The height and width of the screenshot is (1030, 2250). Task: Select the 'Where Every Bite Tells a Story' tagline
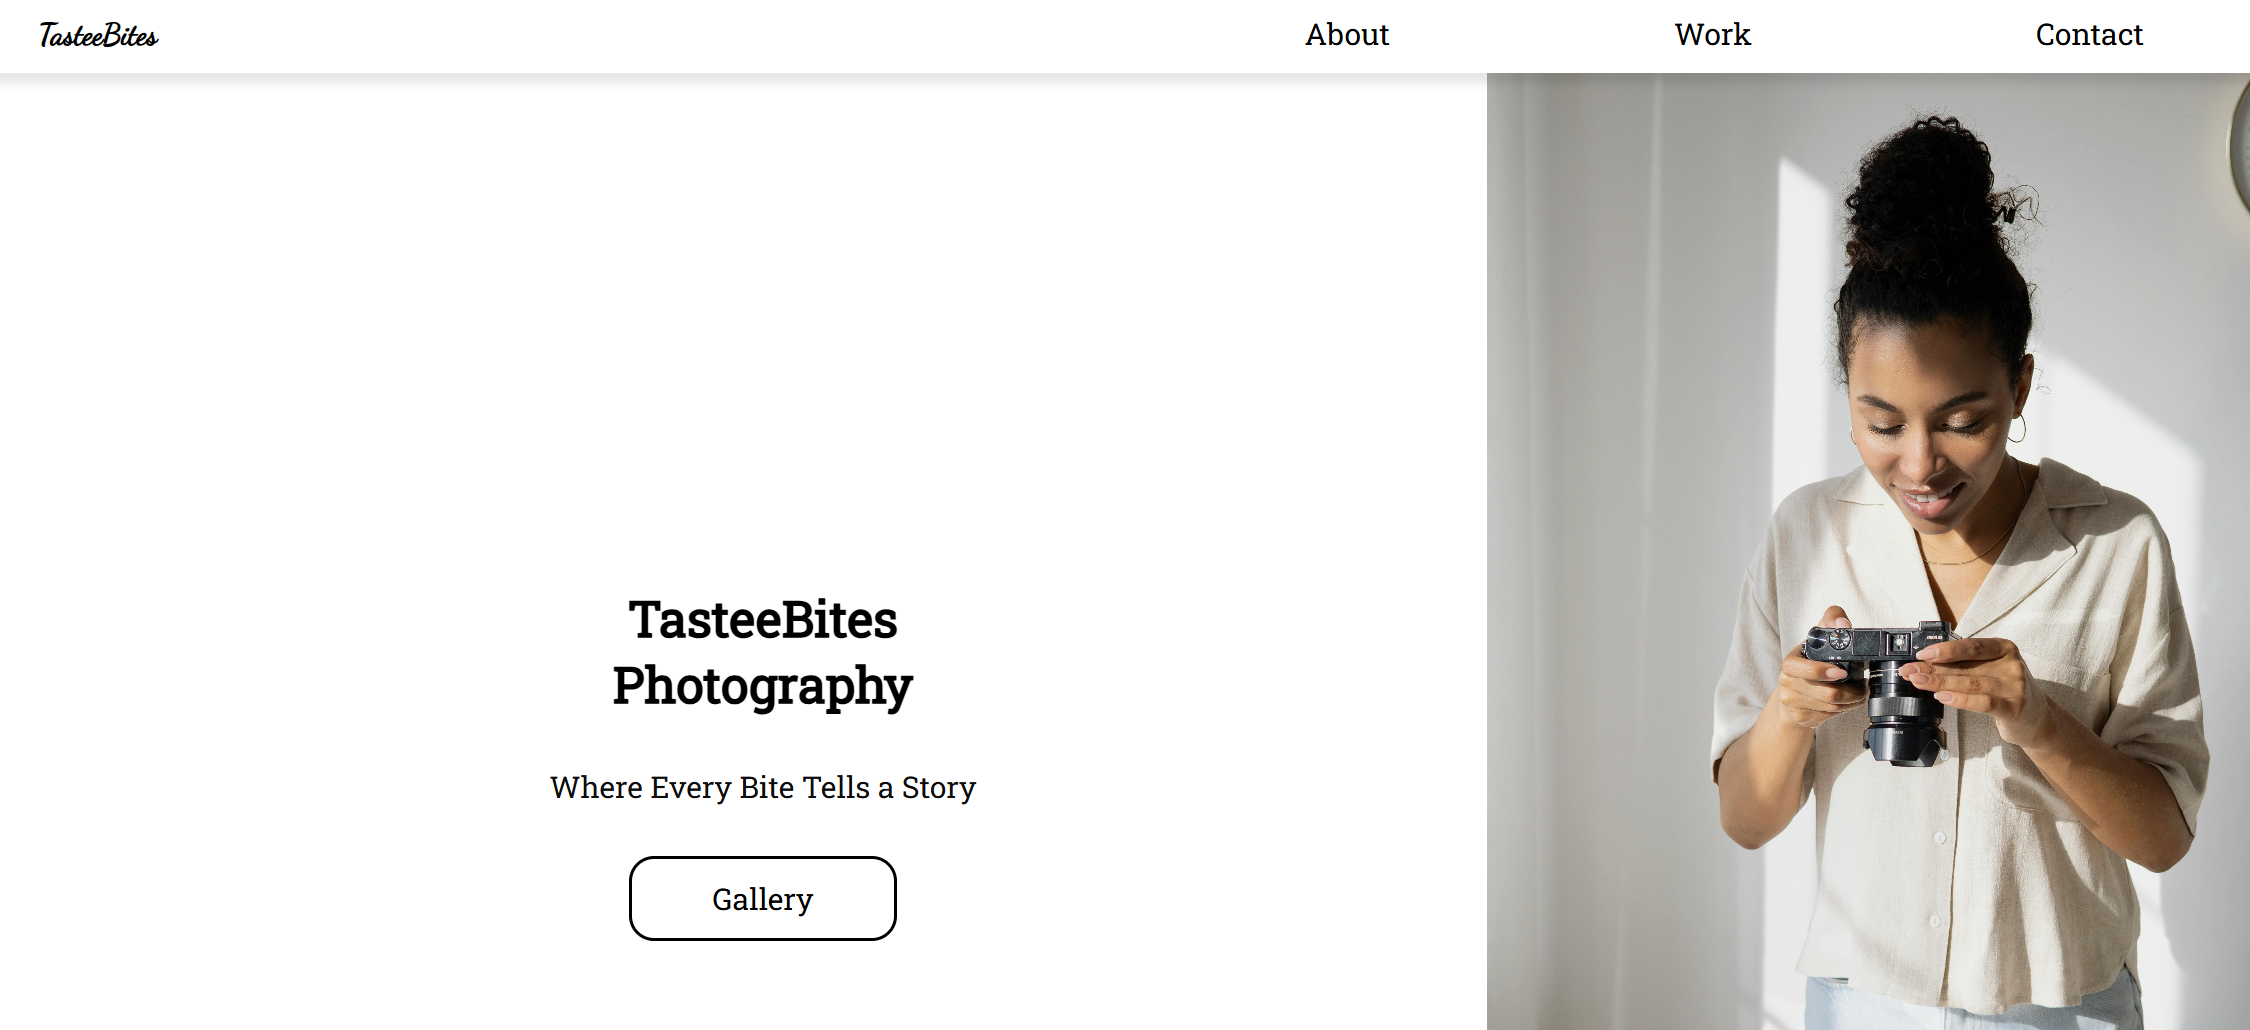[762, 787]
